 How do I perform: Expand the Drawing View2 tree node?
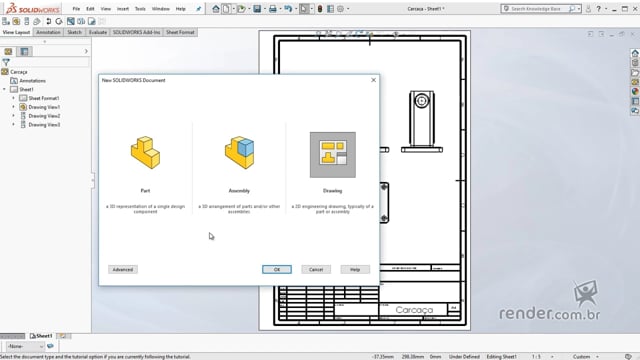(x=13, y=116)
